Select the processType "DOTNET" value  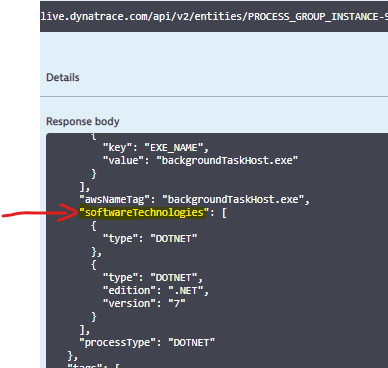click(192, 343)
